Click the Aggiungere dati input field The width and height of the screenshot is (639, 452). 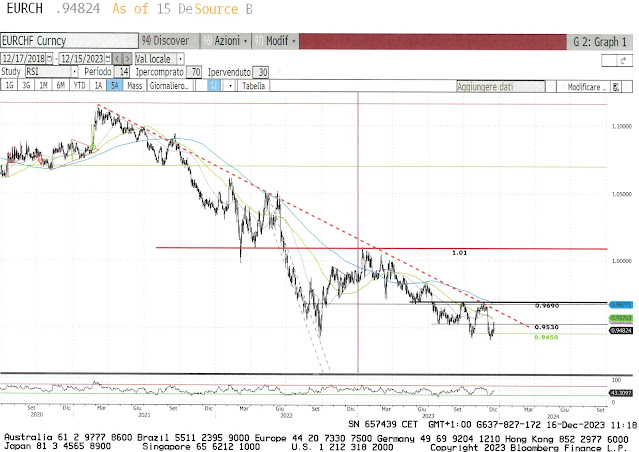[500, 87]
